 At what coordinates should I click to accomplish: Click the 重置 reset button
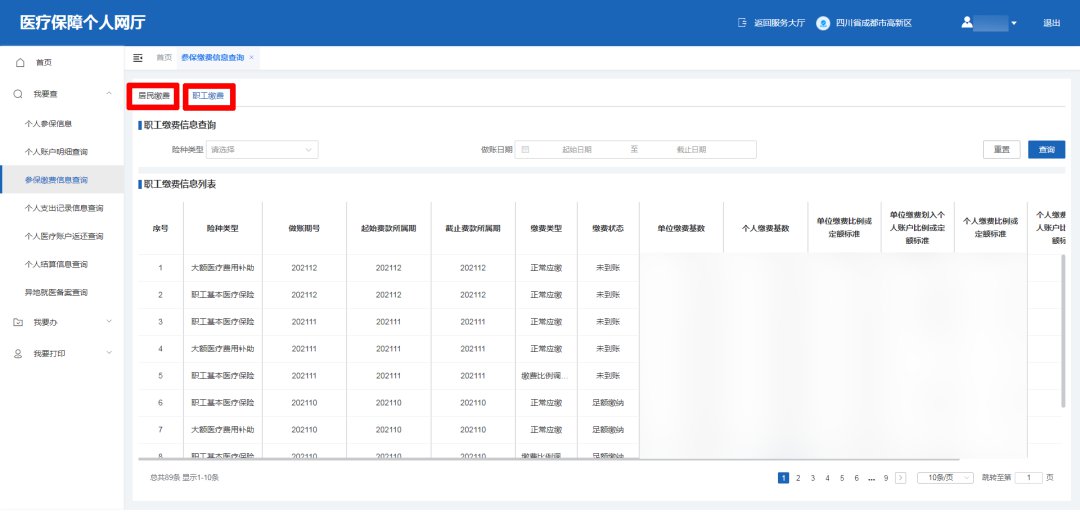tap(1001, 150)
